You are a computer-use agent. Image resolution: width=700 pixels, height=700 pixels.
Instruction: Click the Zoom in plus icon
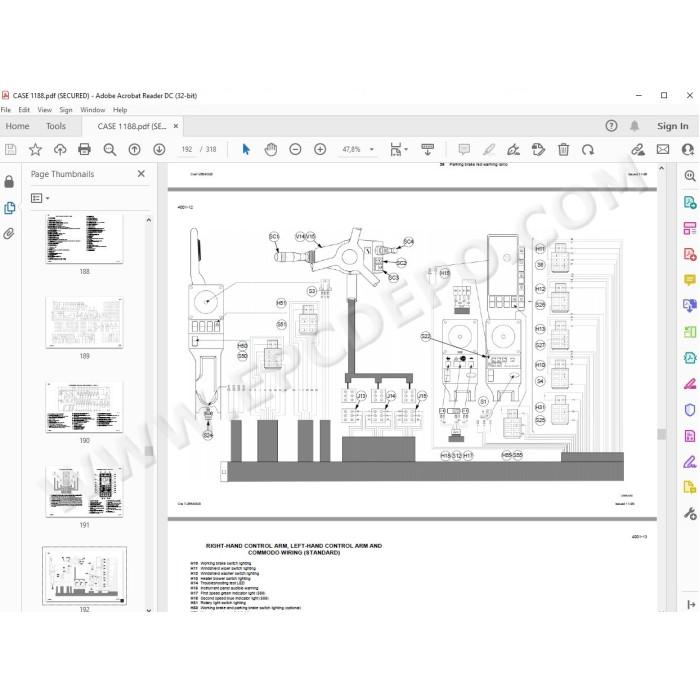[x=320, y=150]
